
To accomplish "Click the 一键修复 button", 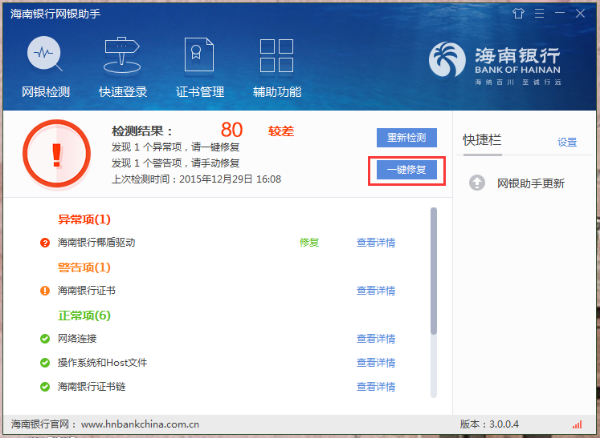I will pyautogui.click(x=407, y=169).
